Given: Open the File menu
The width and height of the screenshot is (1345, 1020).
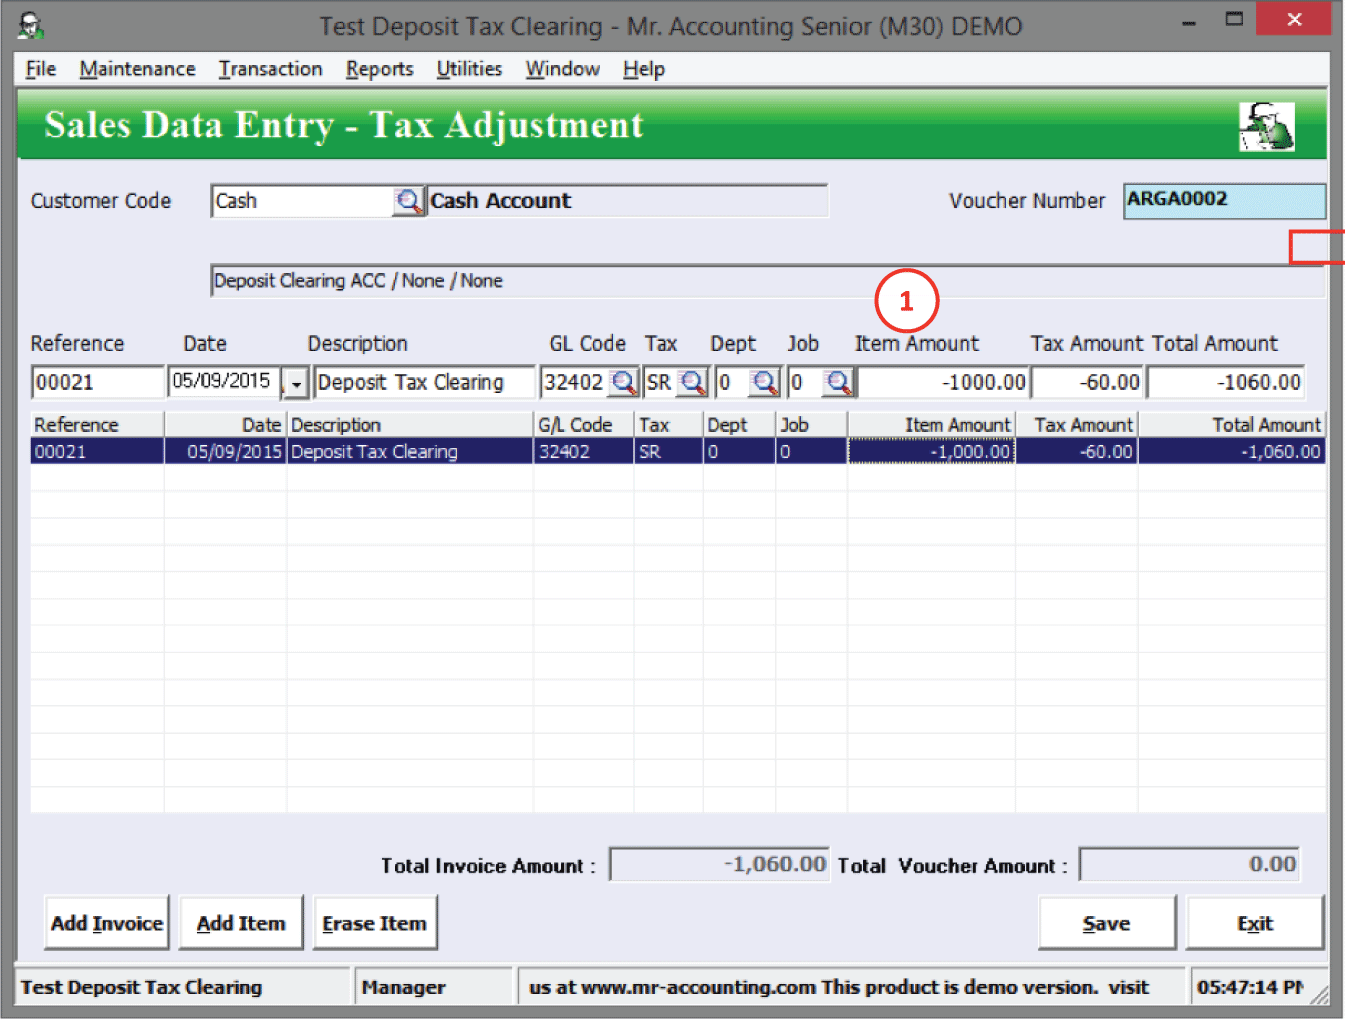Looking at the screenshot, I should (41, 69).
